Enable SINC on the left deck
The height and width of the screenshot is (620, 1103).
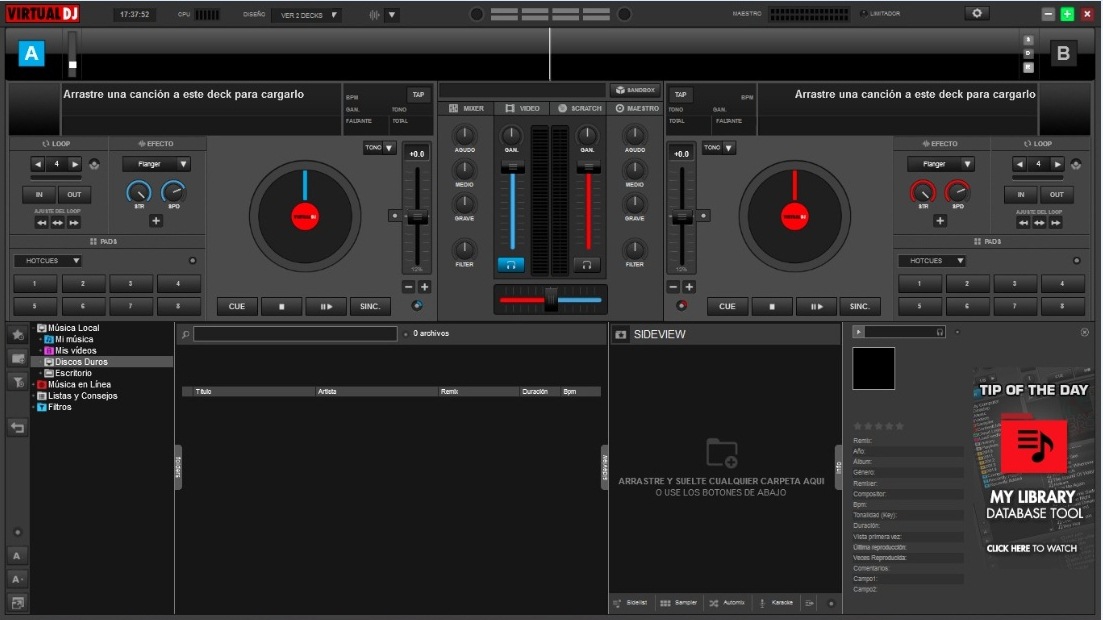370,307
